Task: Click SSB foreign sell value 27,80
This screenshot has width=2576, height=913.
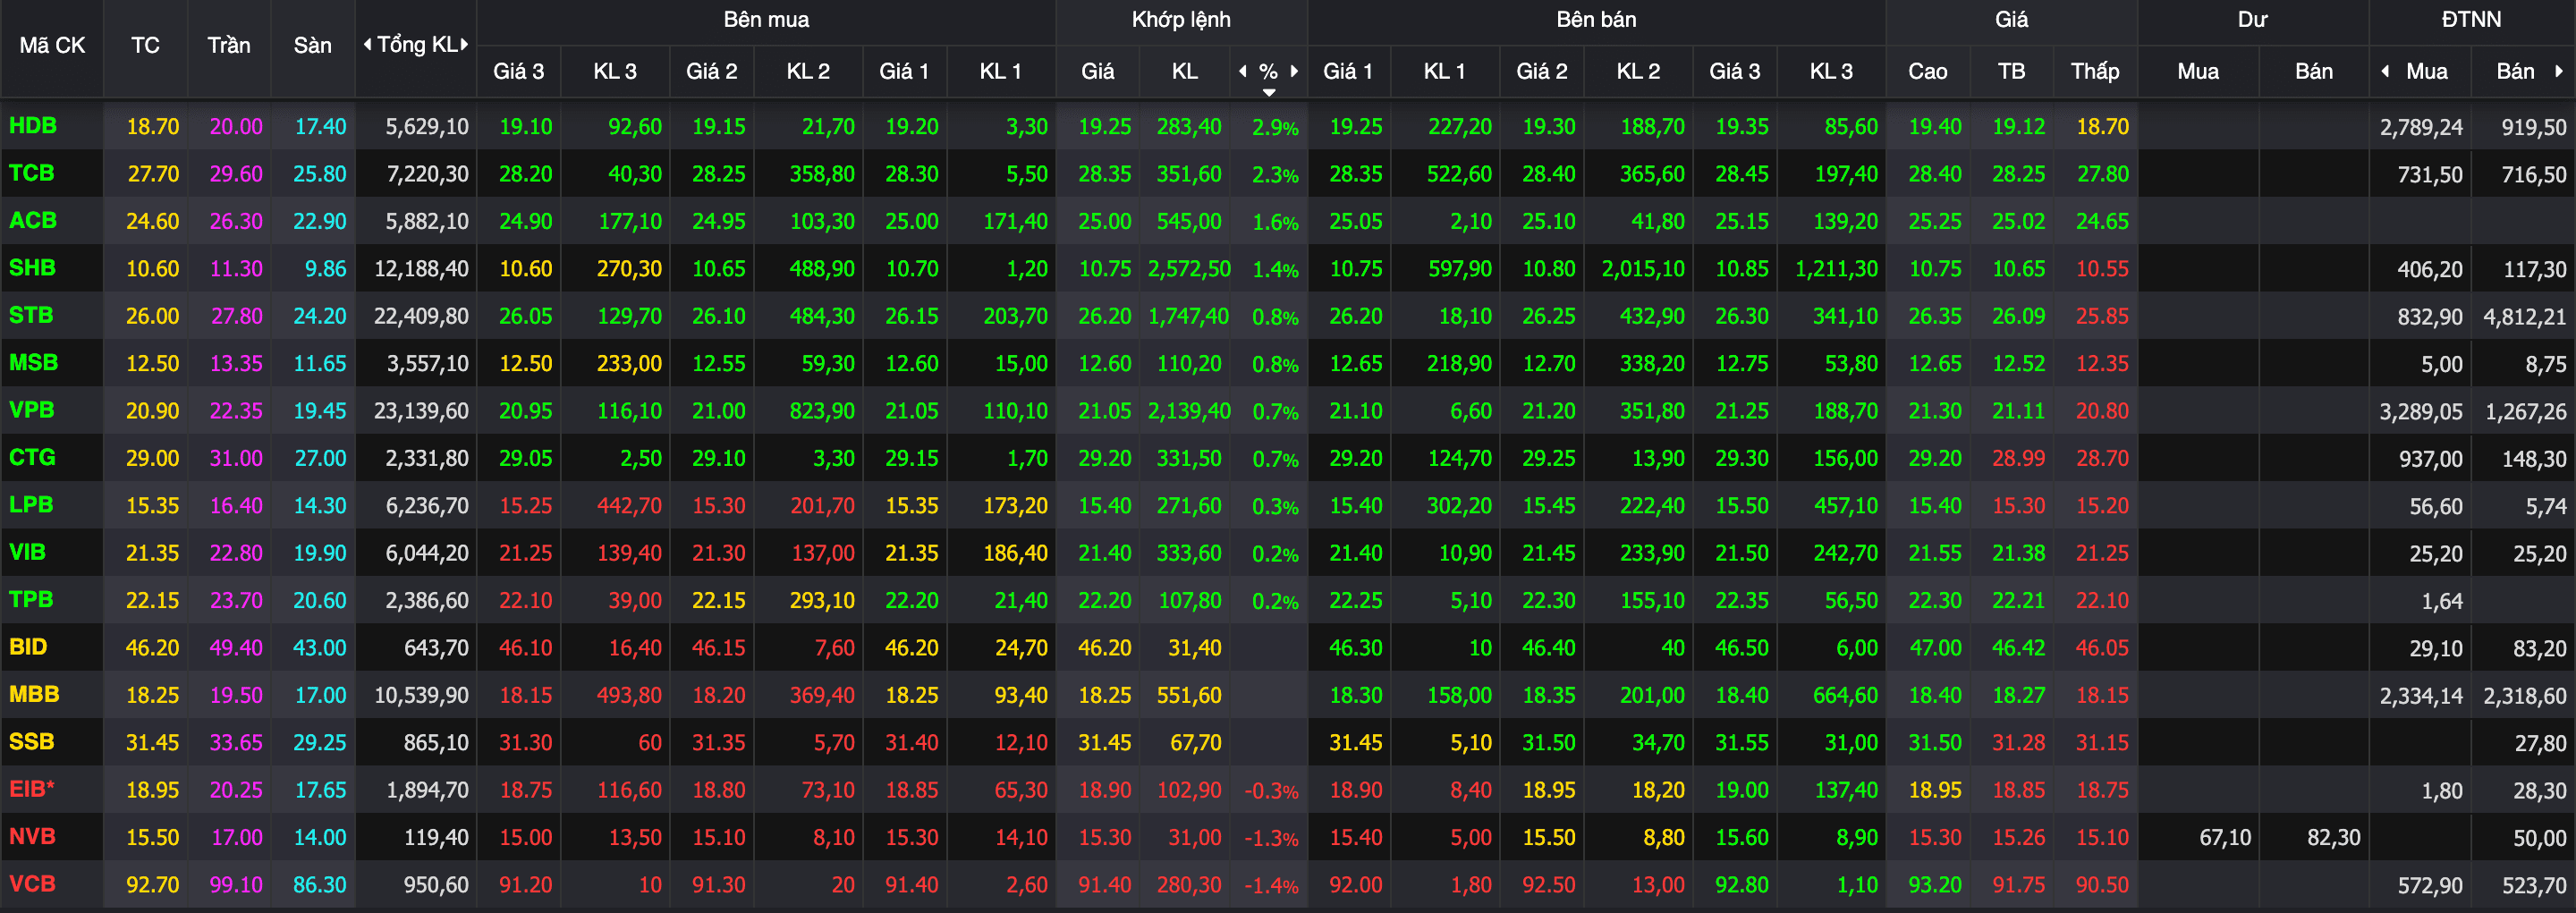Action: pyautogui.click(x=2540, y=743)
